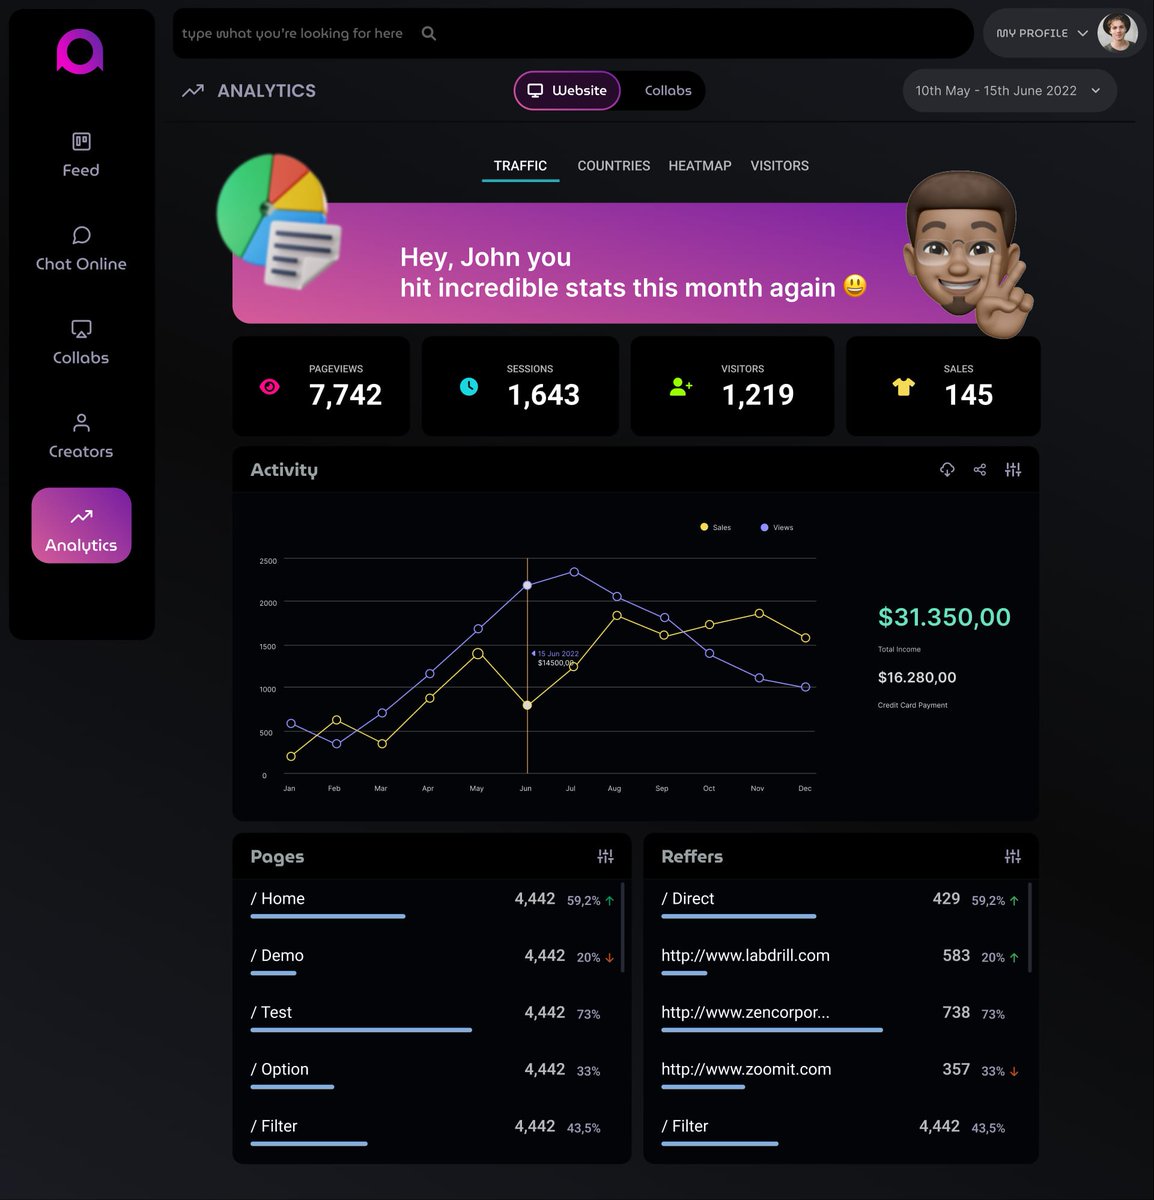Screen dimensions: 1154x1200
Task: Open the Sales 145 card
Action: tap(943, 386)
